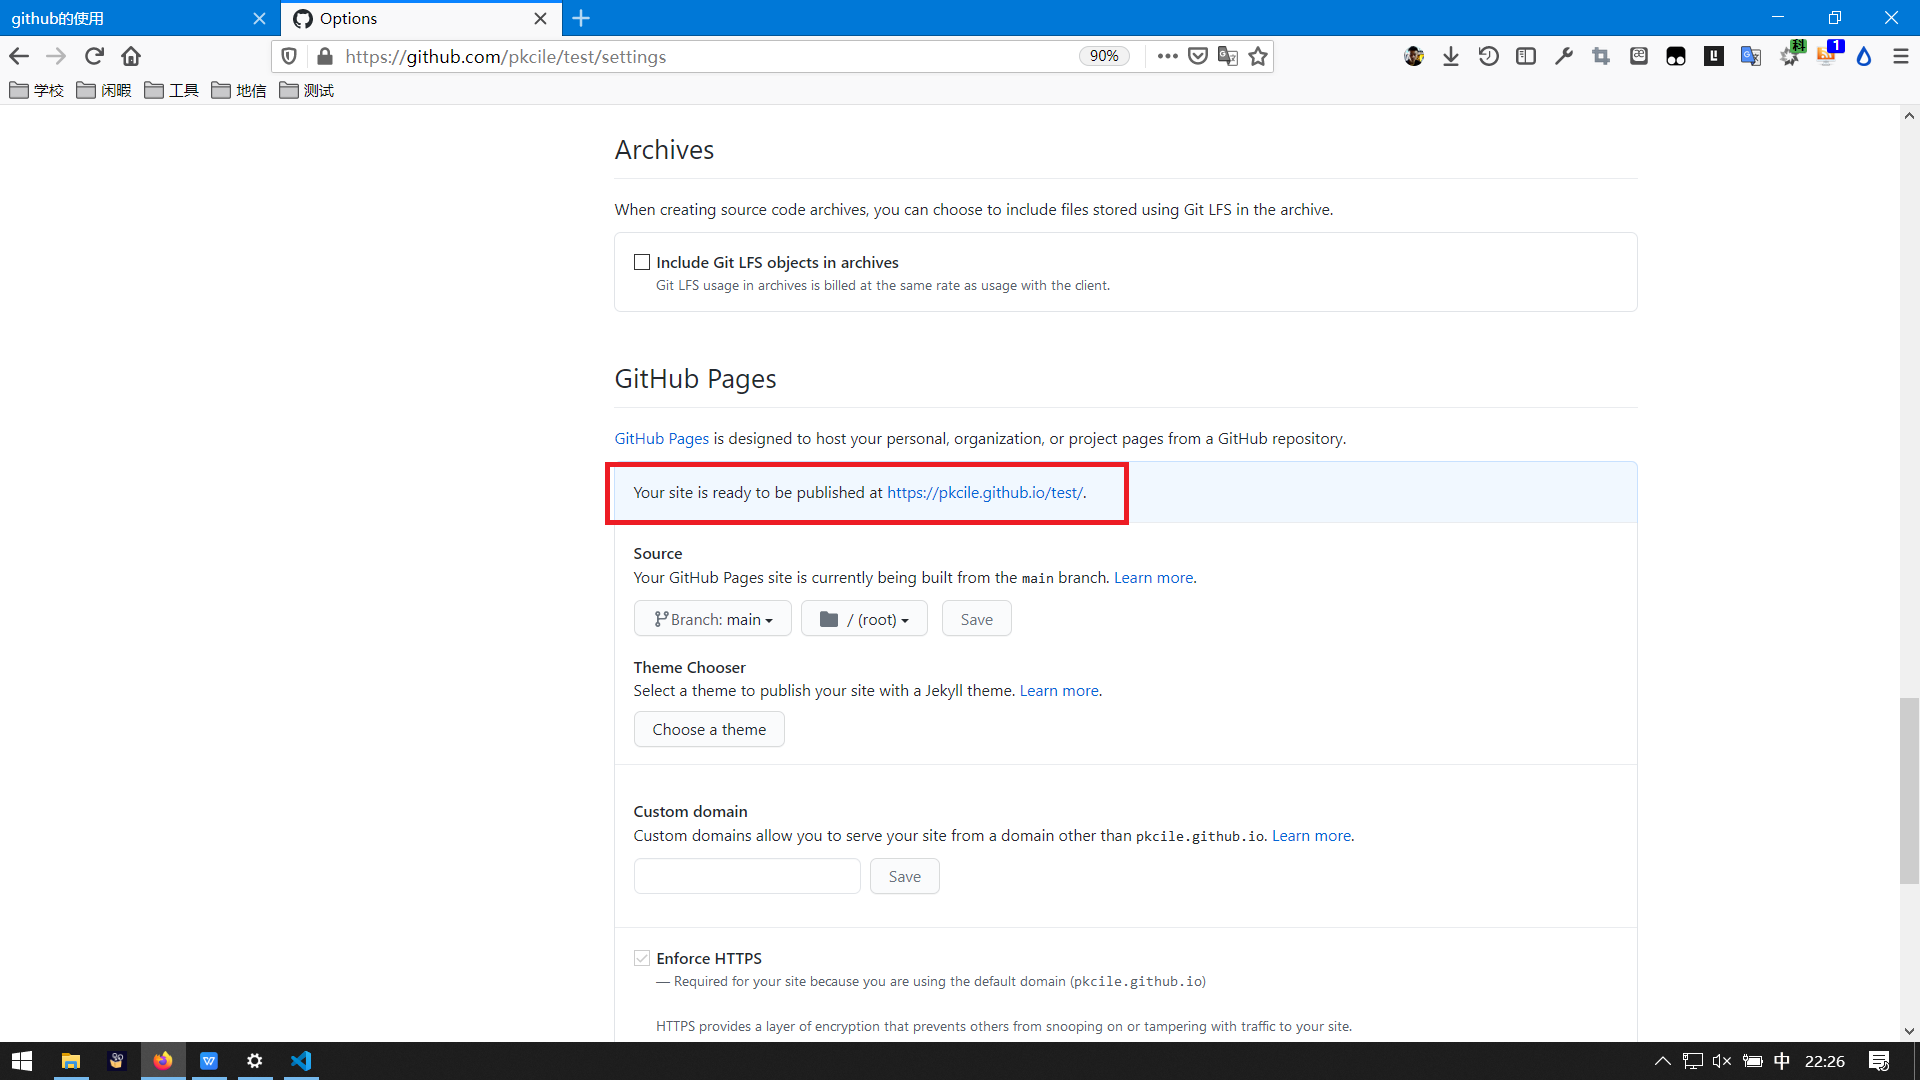This screenshot has height=1080, width=1920.
Task: Open a new browser tab
Action: pos(581,18)
